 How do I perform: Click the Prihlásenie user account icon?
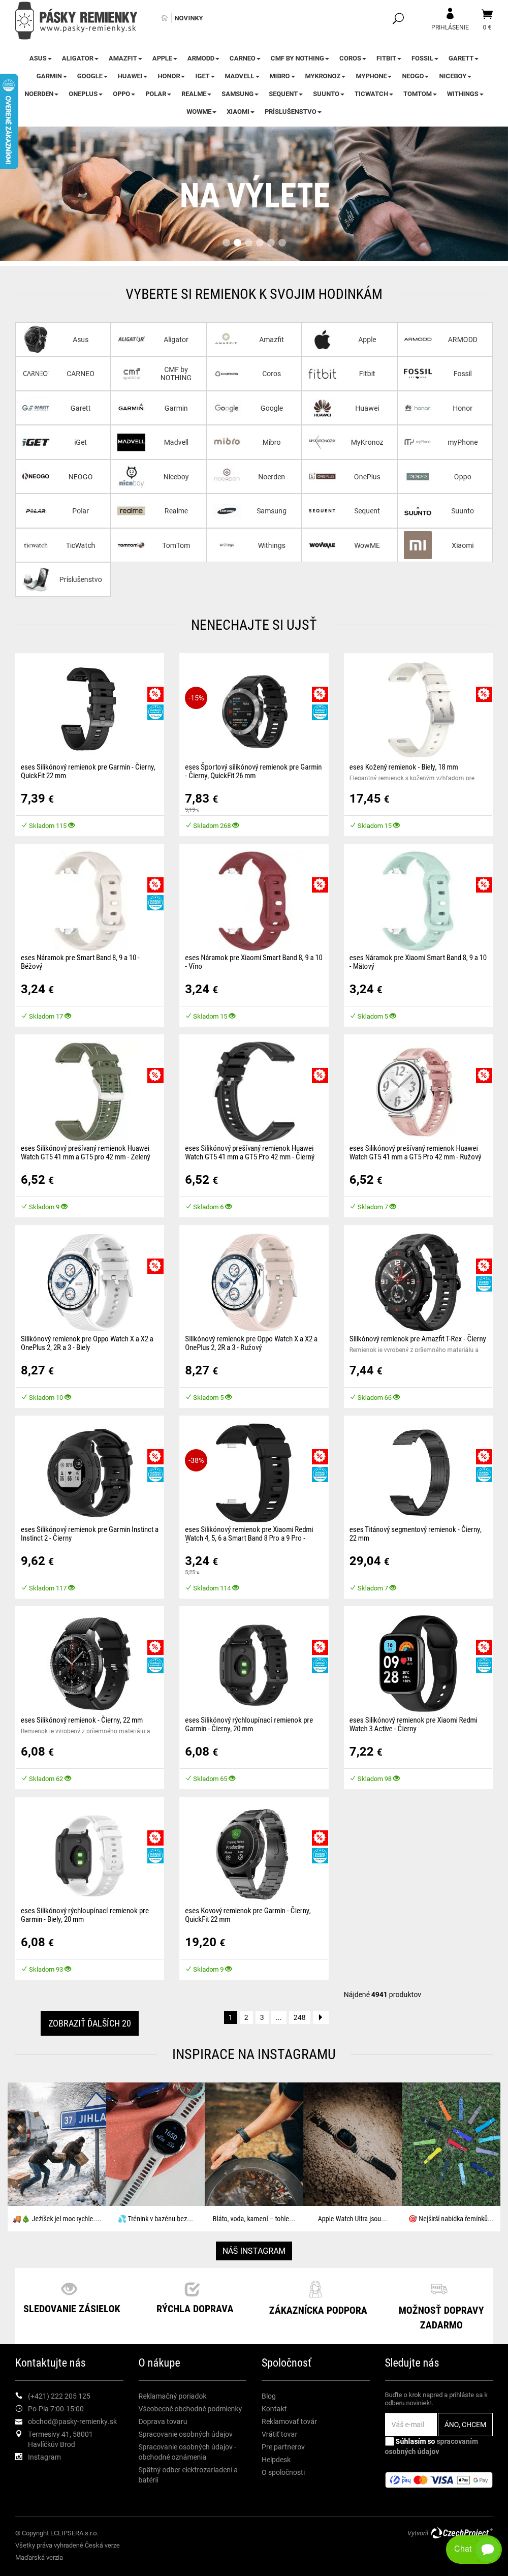449,14
